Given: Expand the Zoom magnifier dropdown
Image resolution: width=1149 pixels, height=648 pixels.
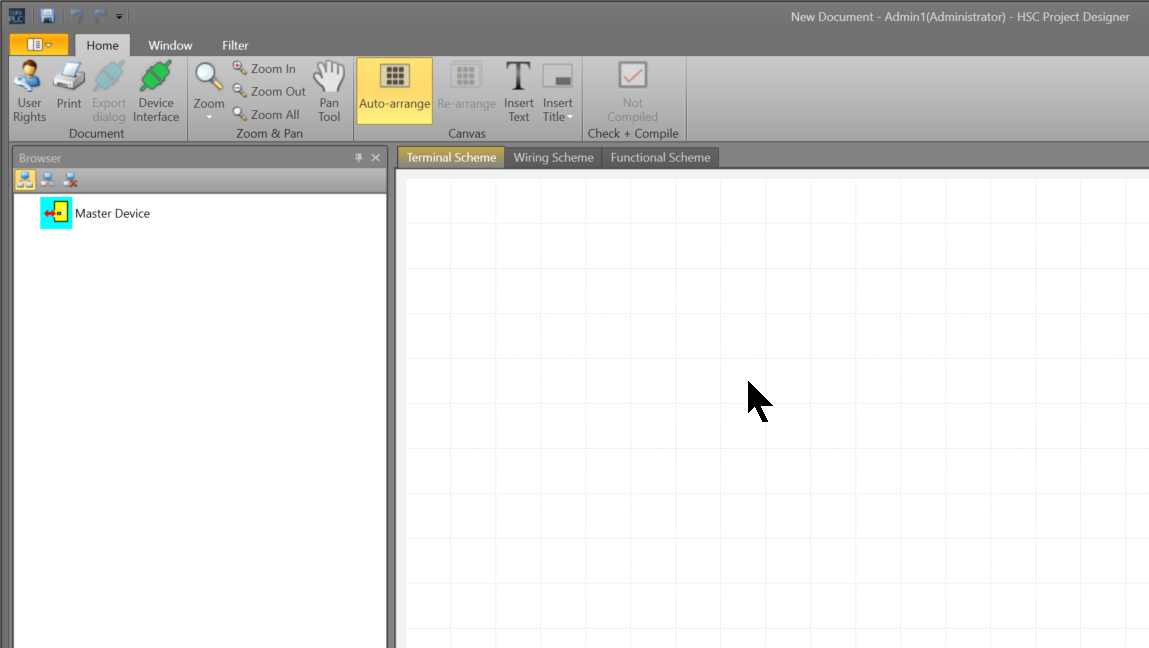Looking at the screenshot, I should click(x=209, y=92).
